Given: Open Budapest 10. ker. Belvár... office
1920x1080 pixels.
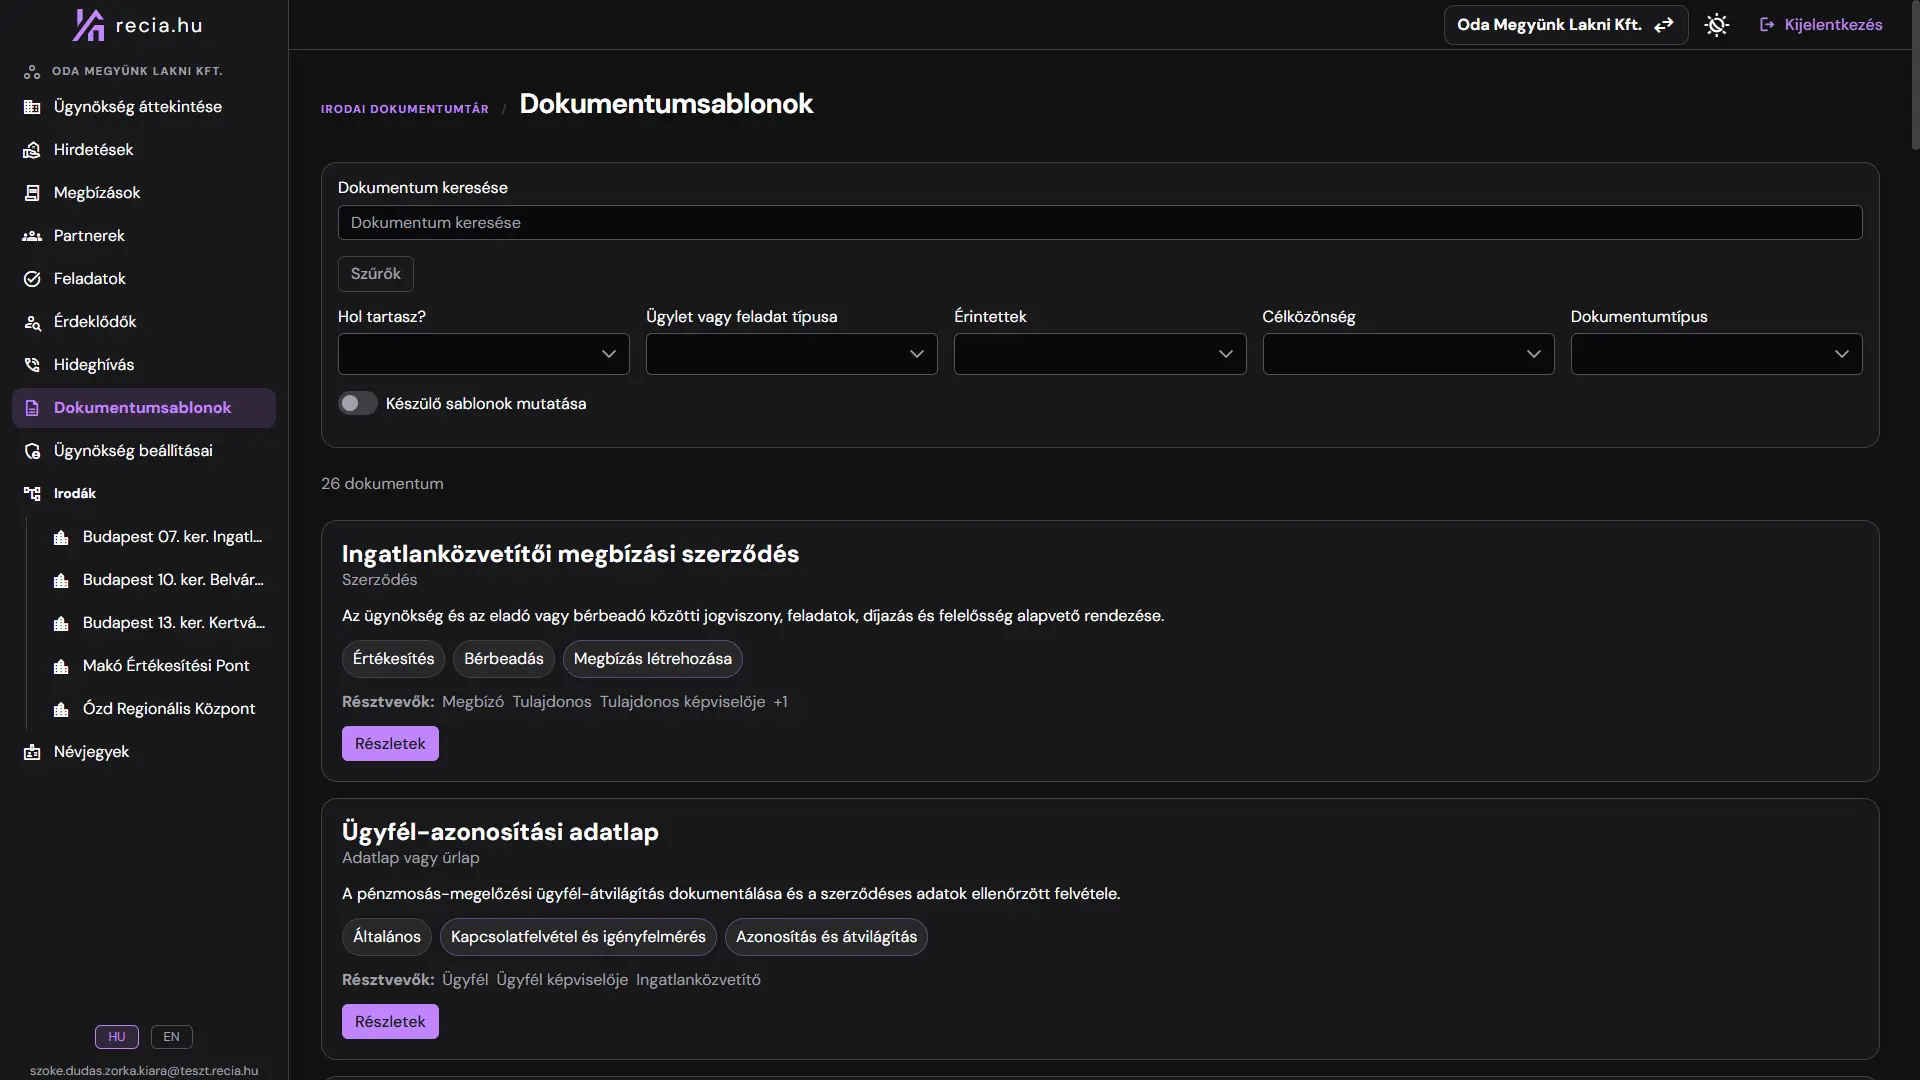Looking at the screenshot, I should tap(160, 580).
